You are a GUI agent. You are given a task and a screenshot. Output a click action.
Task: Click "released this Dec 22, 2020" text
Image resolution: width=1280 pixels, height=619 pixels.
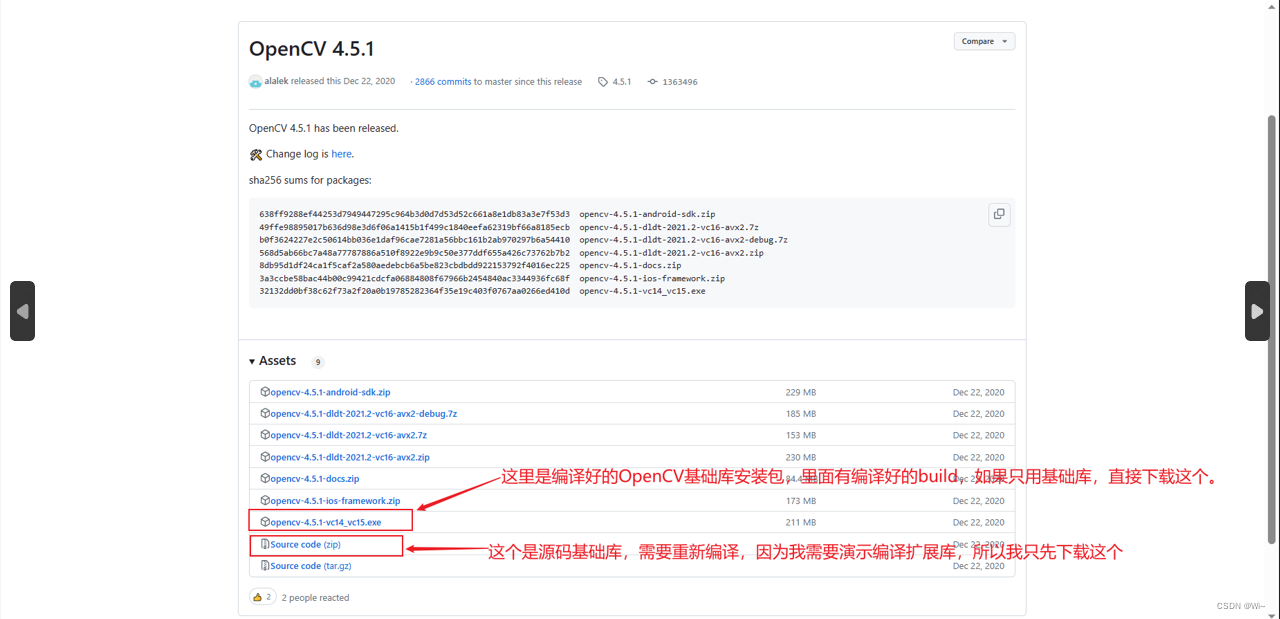[x=343, y=81]
